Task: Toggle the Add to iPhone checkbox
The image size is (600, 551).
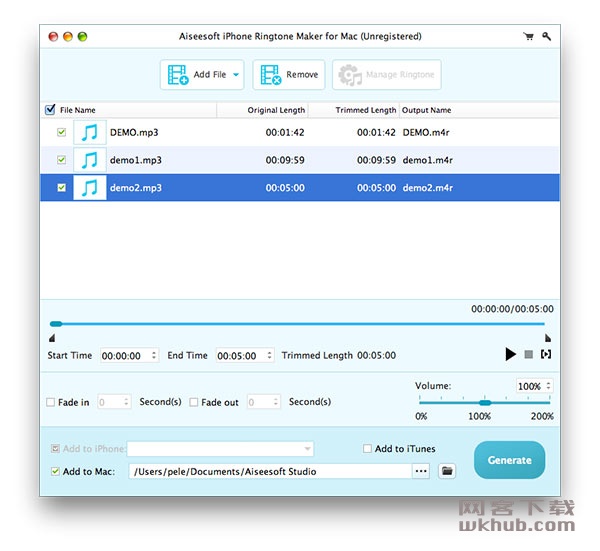Action: click(55, 448)
